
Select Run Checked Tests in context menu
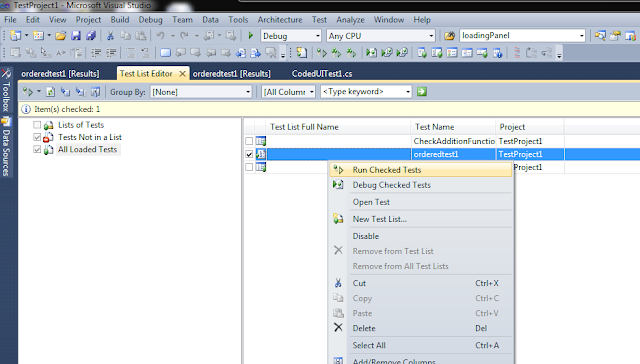pos(421,170)
